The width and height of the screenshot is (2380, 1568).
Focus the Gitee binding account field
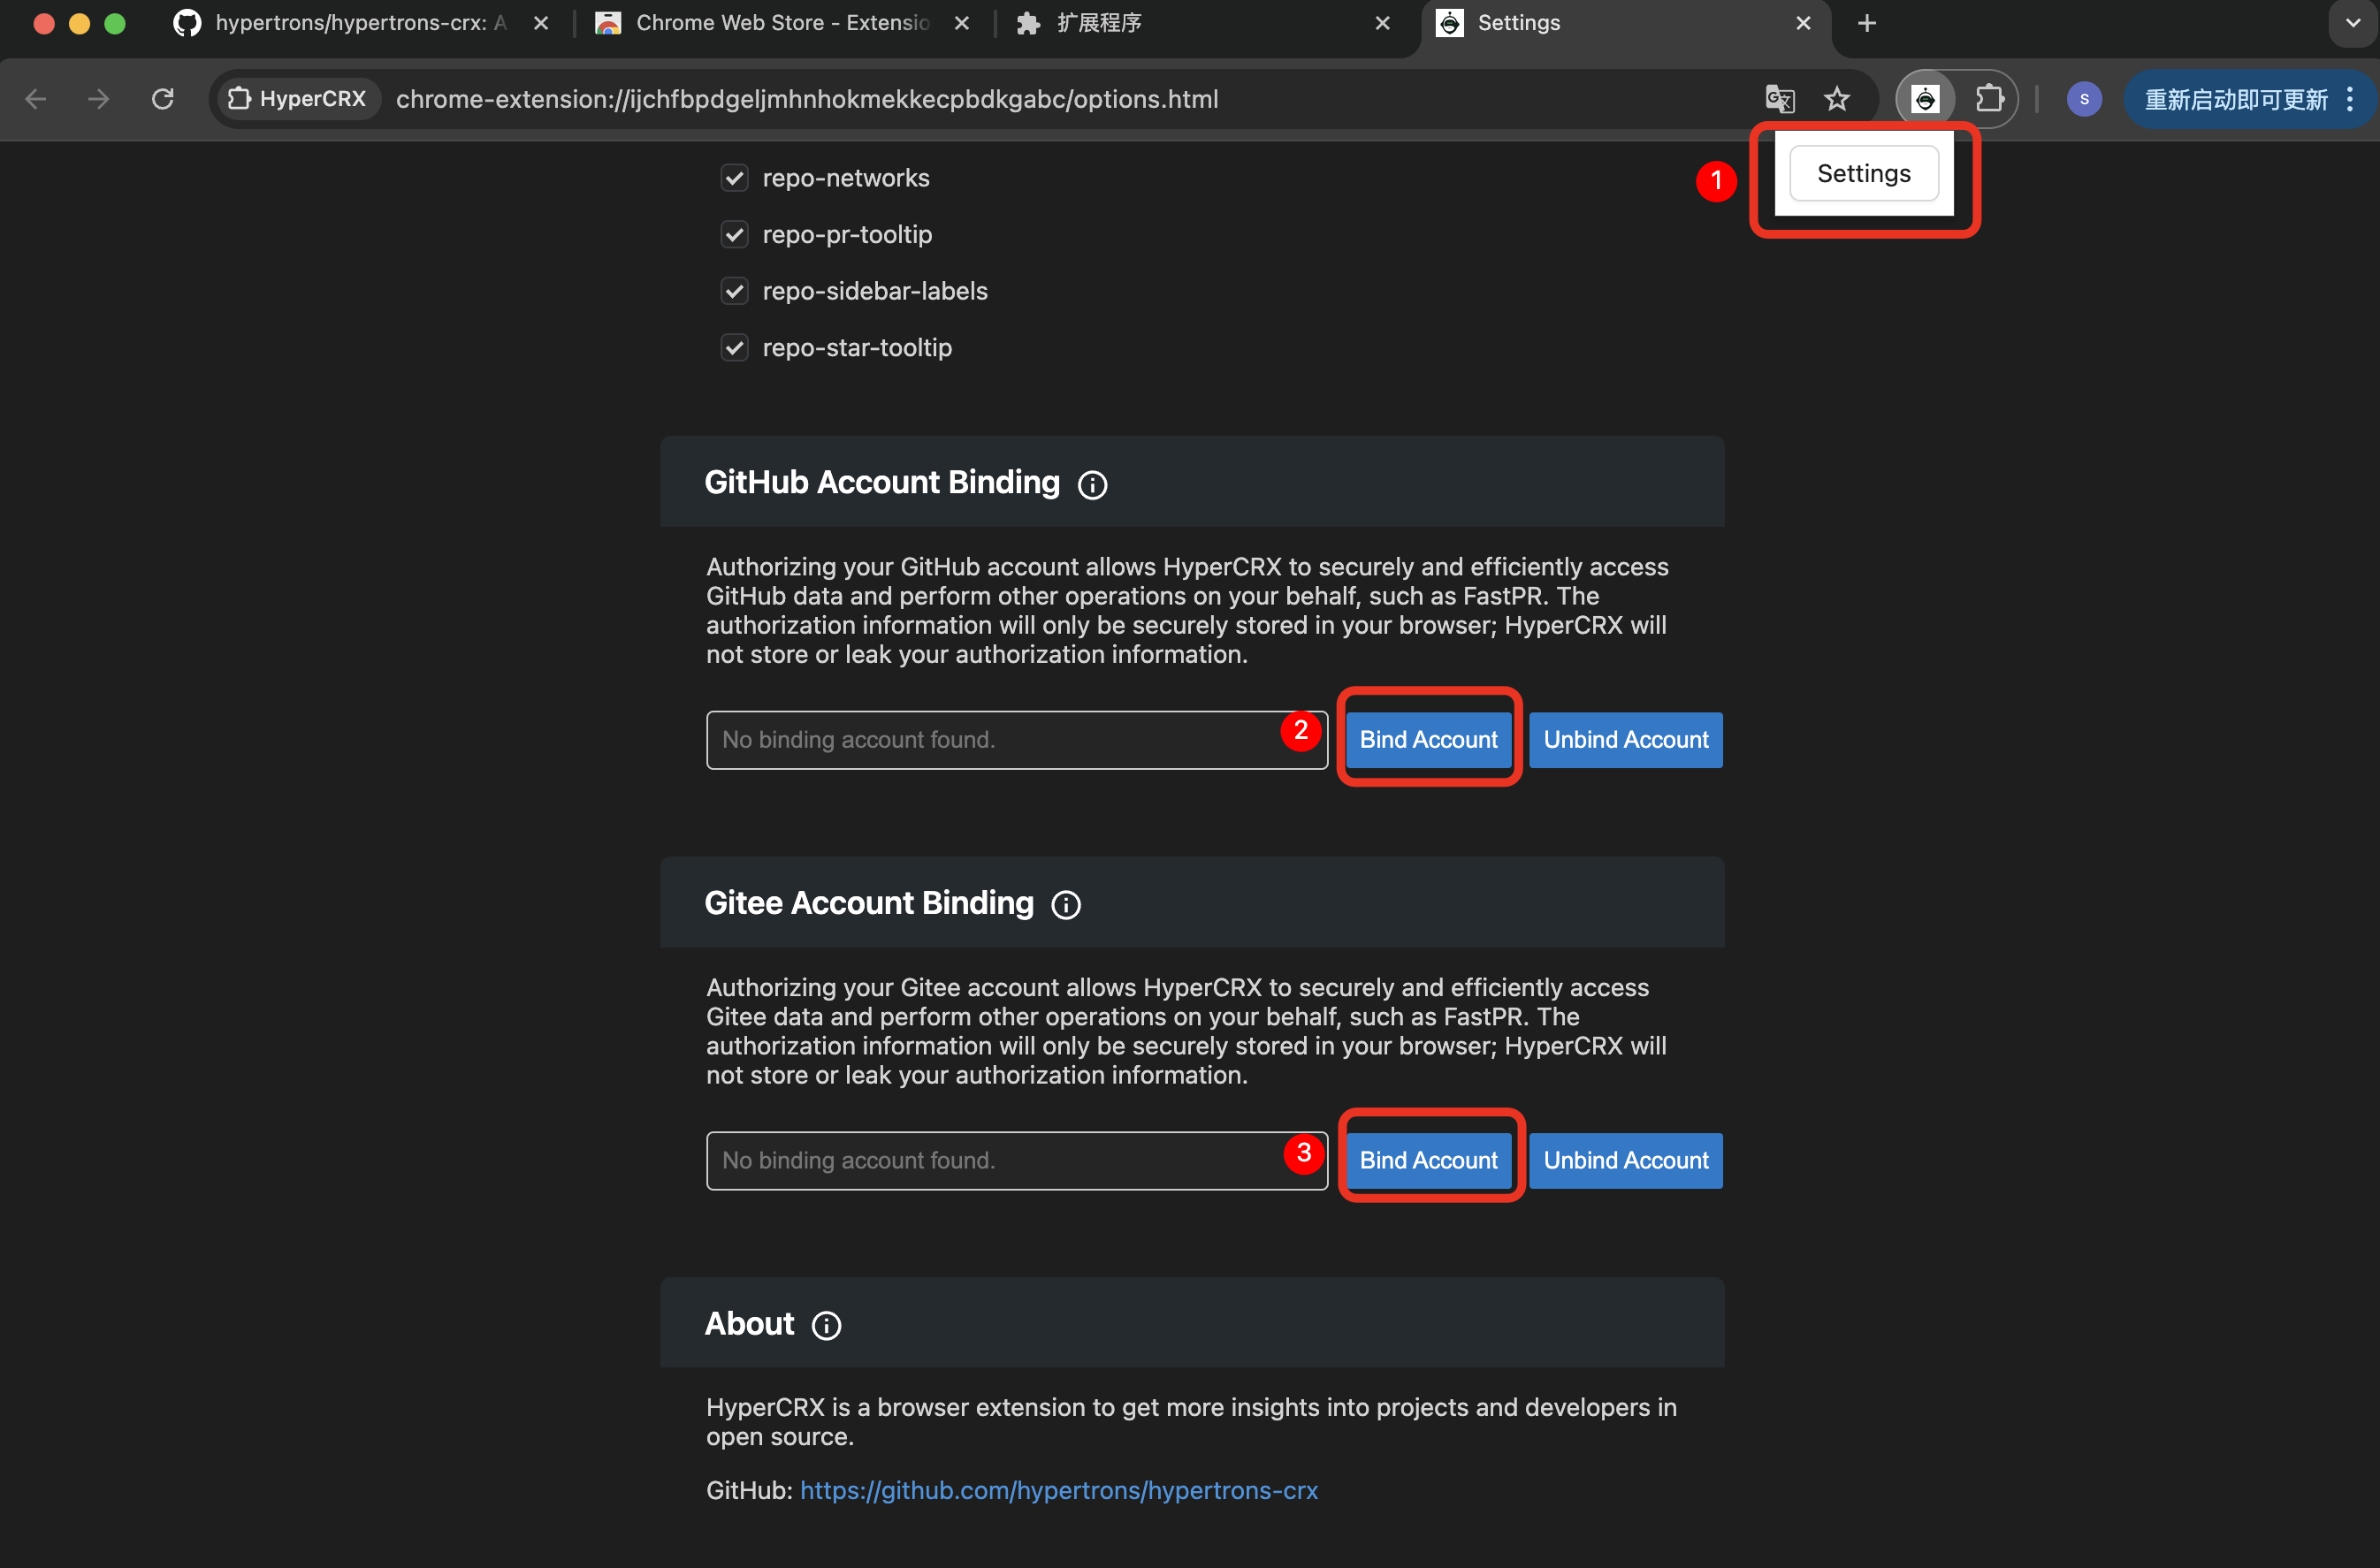coord(1017,1161)
